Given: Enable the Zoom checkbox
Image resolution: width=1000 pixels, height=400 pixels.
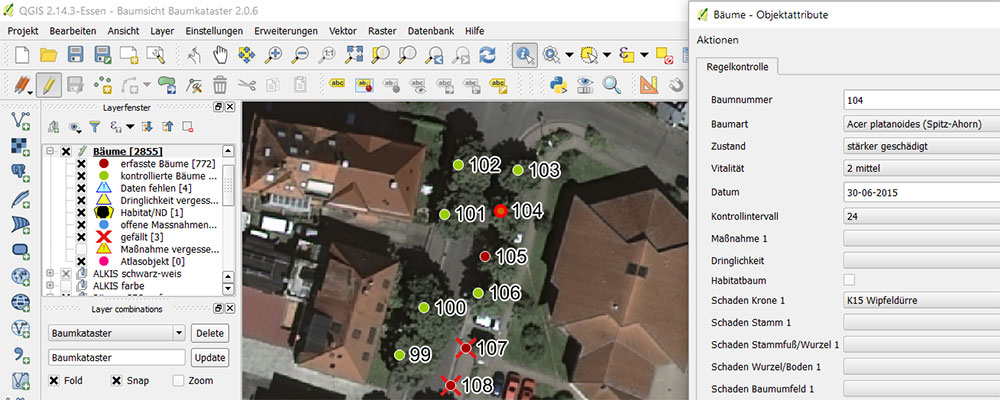Looking at the screenshot, I should point(179,381).
